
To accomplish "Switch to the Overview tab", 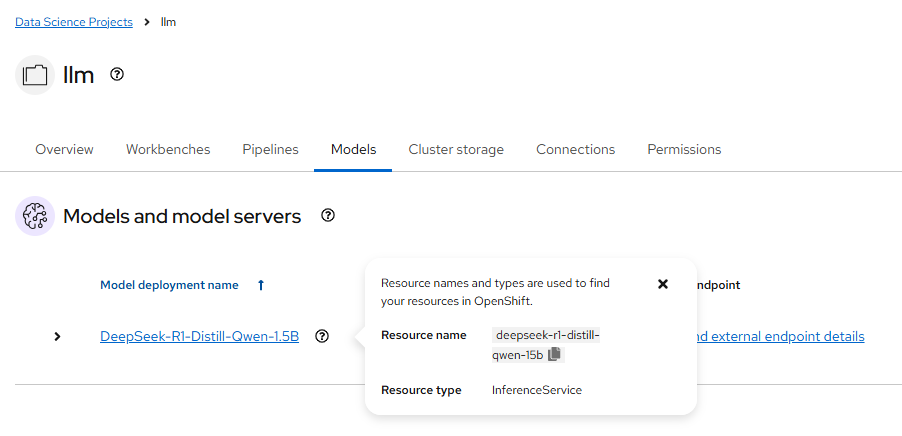I will click(x=64, y=150).
